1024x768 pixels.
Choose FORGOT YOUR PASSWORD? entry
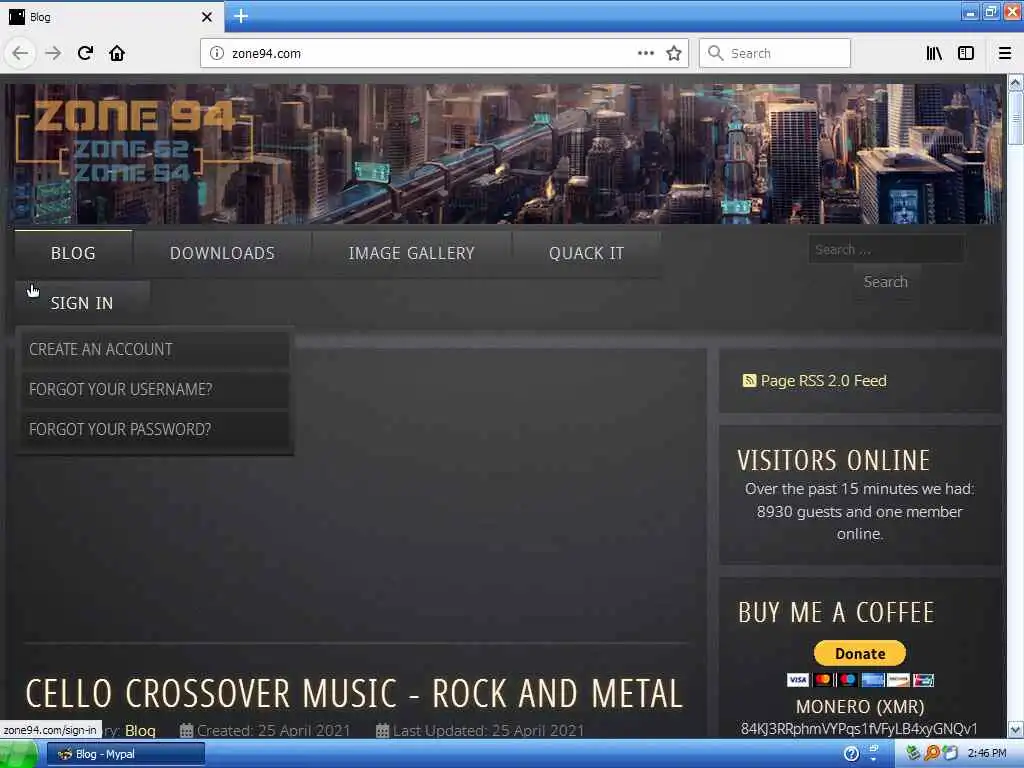click(155, 429)
